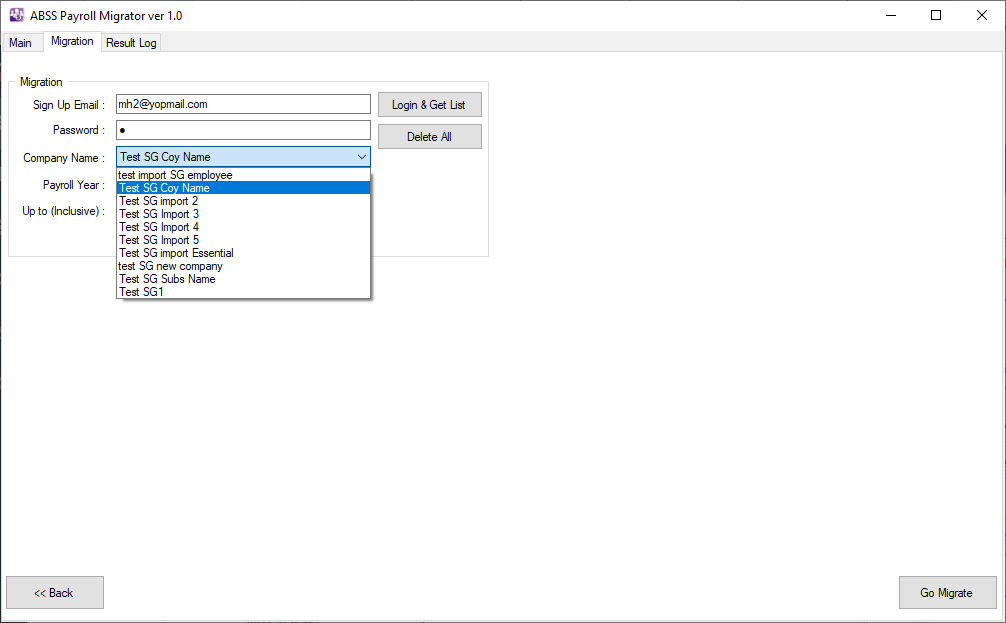Choose 'Test SG Import 3' option
The width and height of the screenshot is (1006, 623).
tap(243, 214)
